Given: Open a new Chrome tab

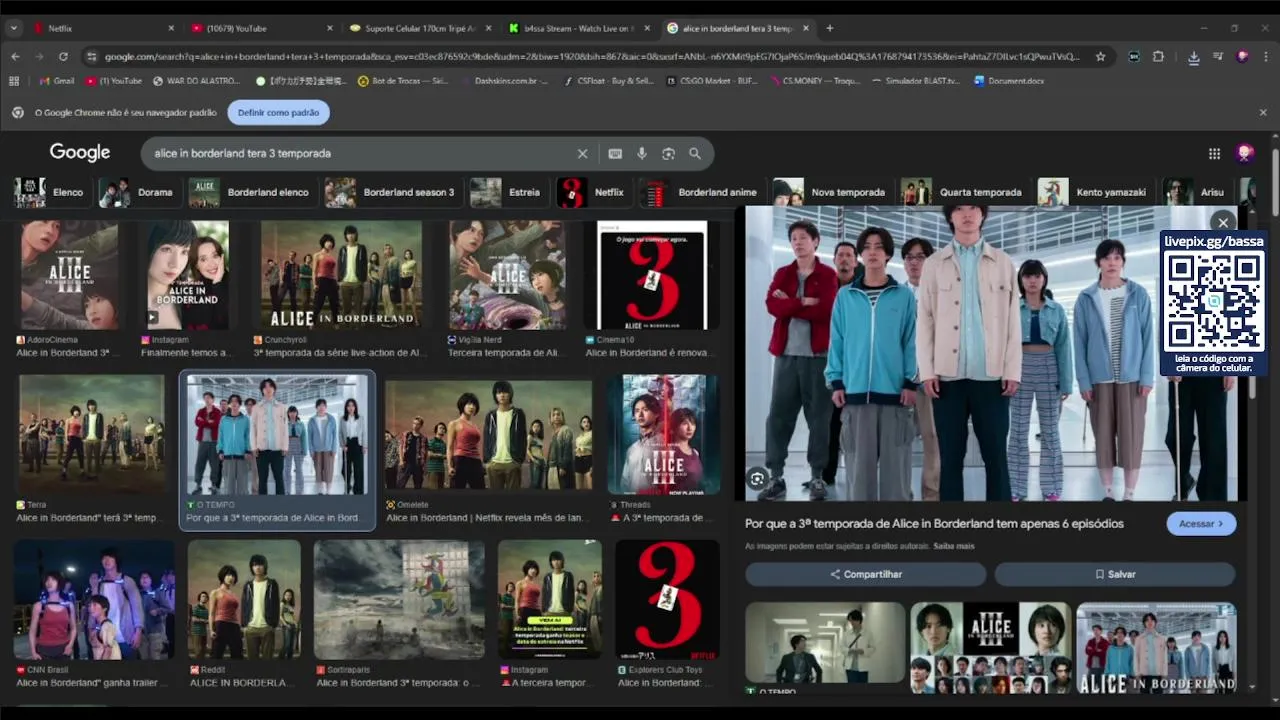Looking at the screenshot, I should [829, 28].
